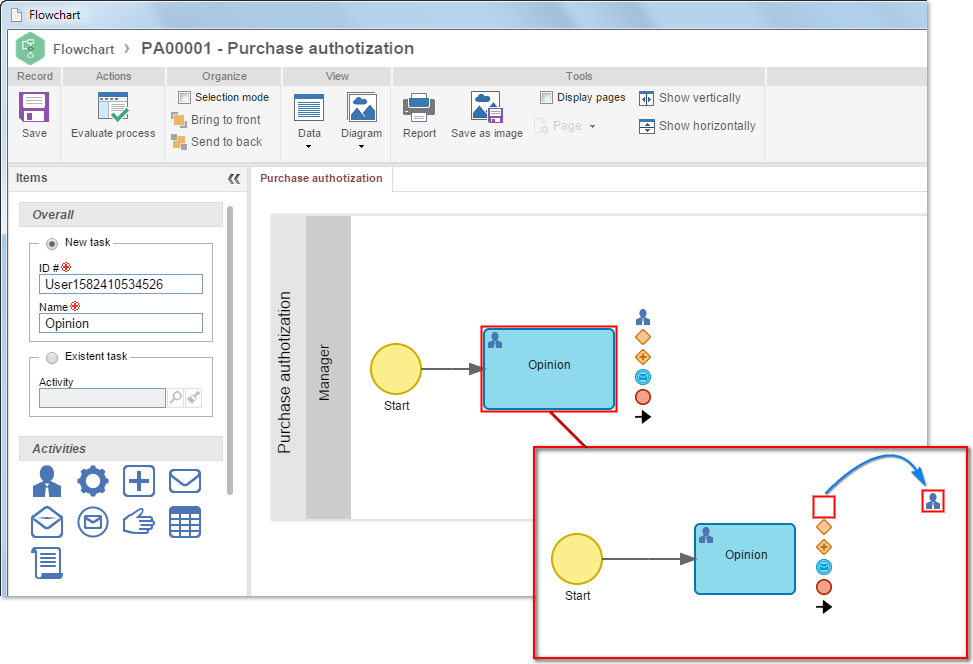This screenshot has width=973, height=664.
Task: Tick the Display pages checkbox
Action: pyautogui.click(x=546, y=97)
